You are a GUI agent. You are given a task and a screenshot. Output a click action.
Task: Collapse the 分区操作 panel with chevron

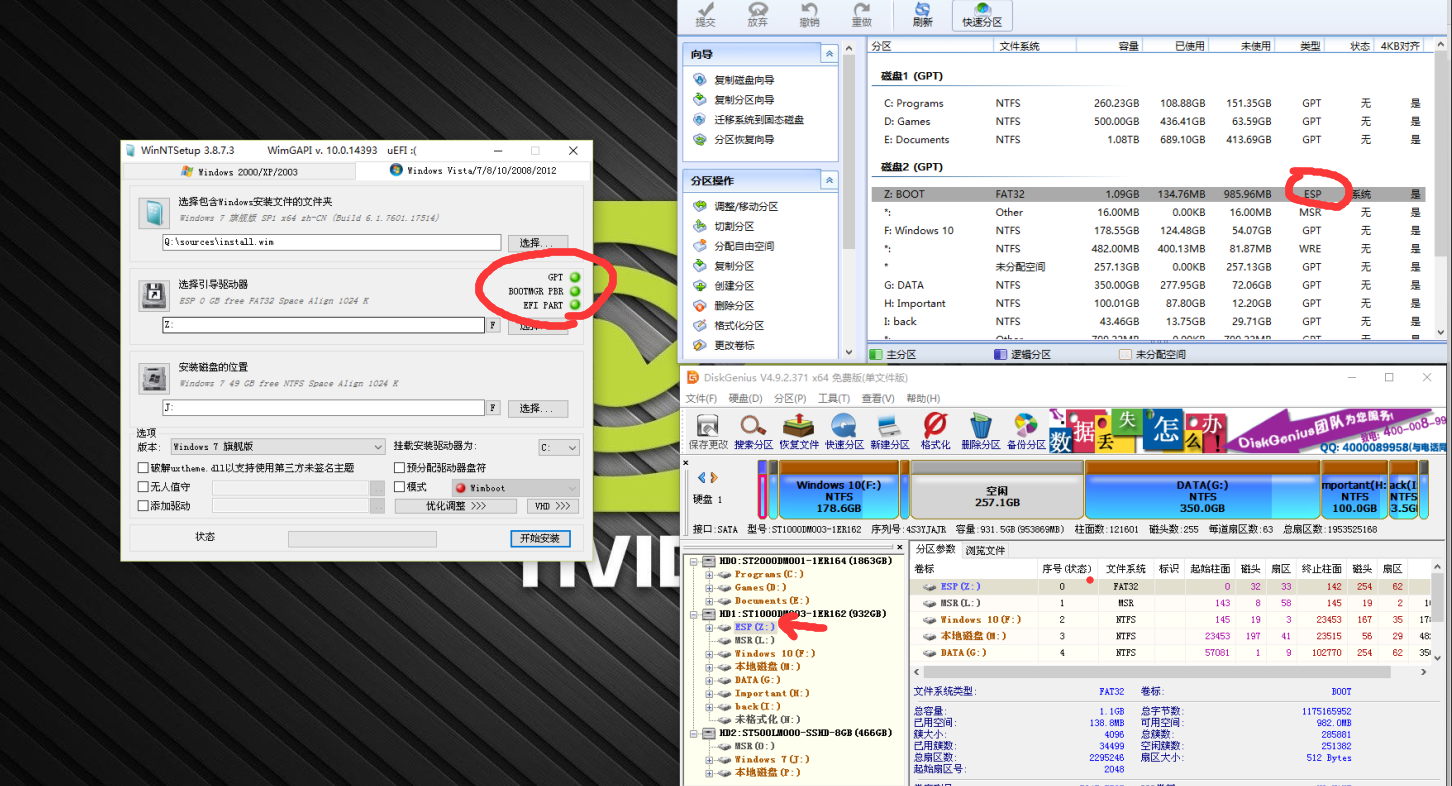829,181
